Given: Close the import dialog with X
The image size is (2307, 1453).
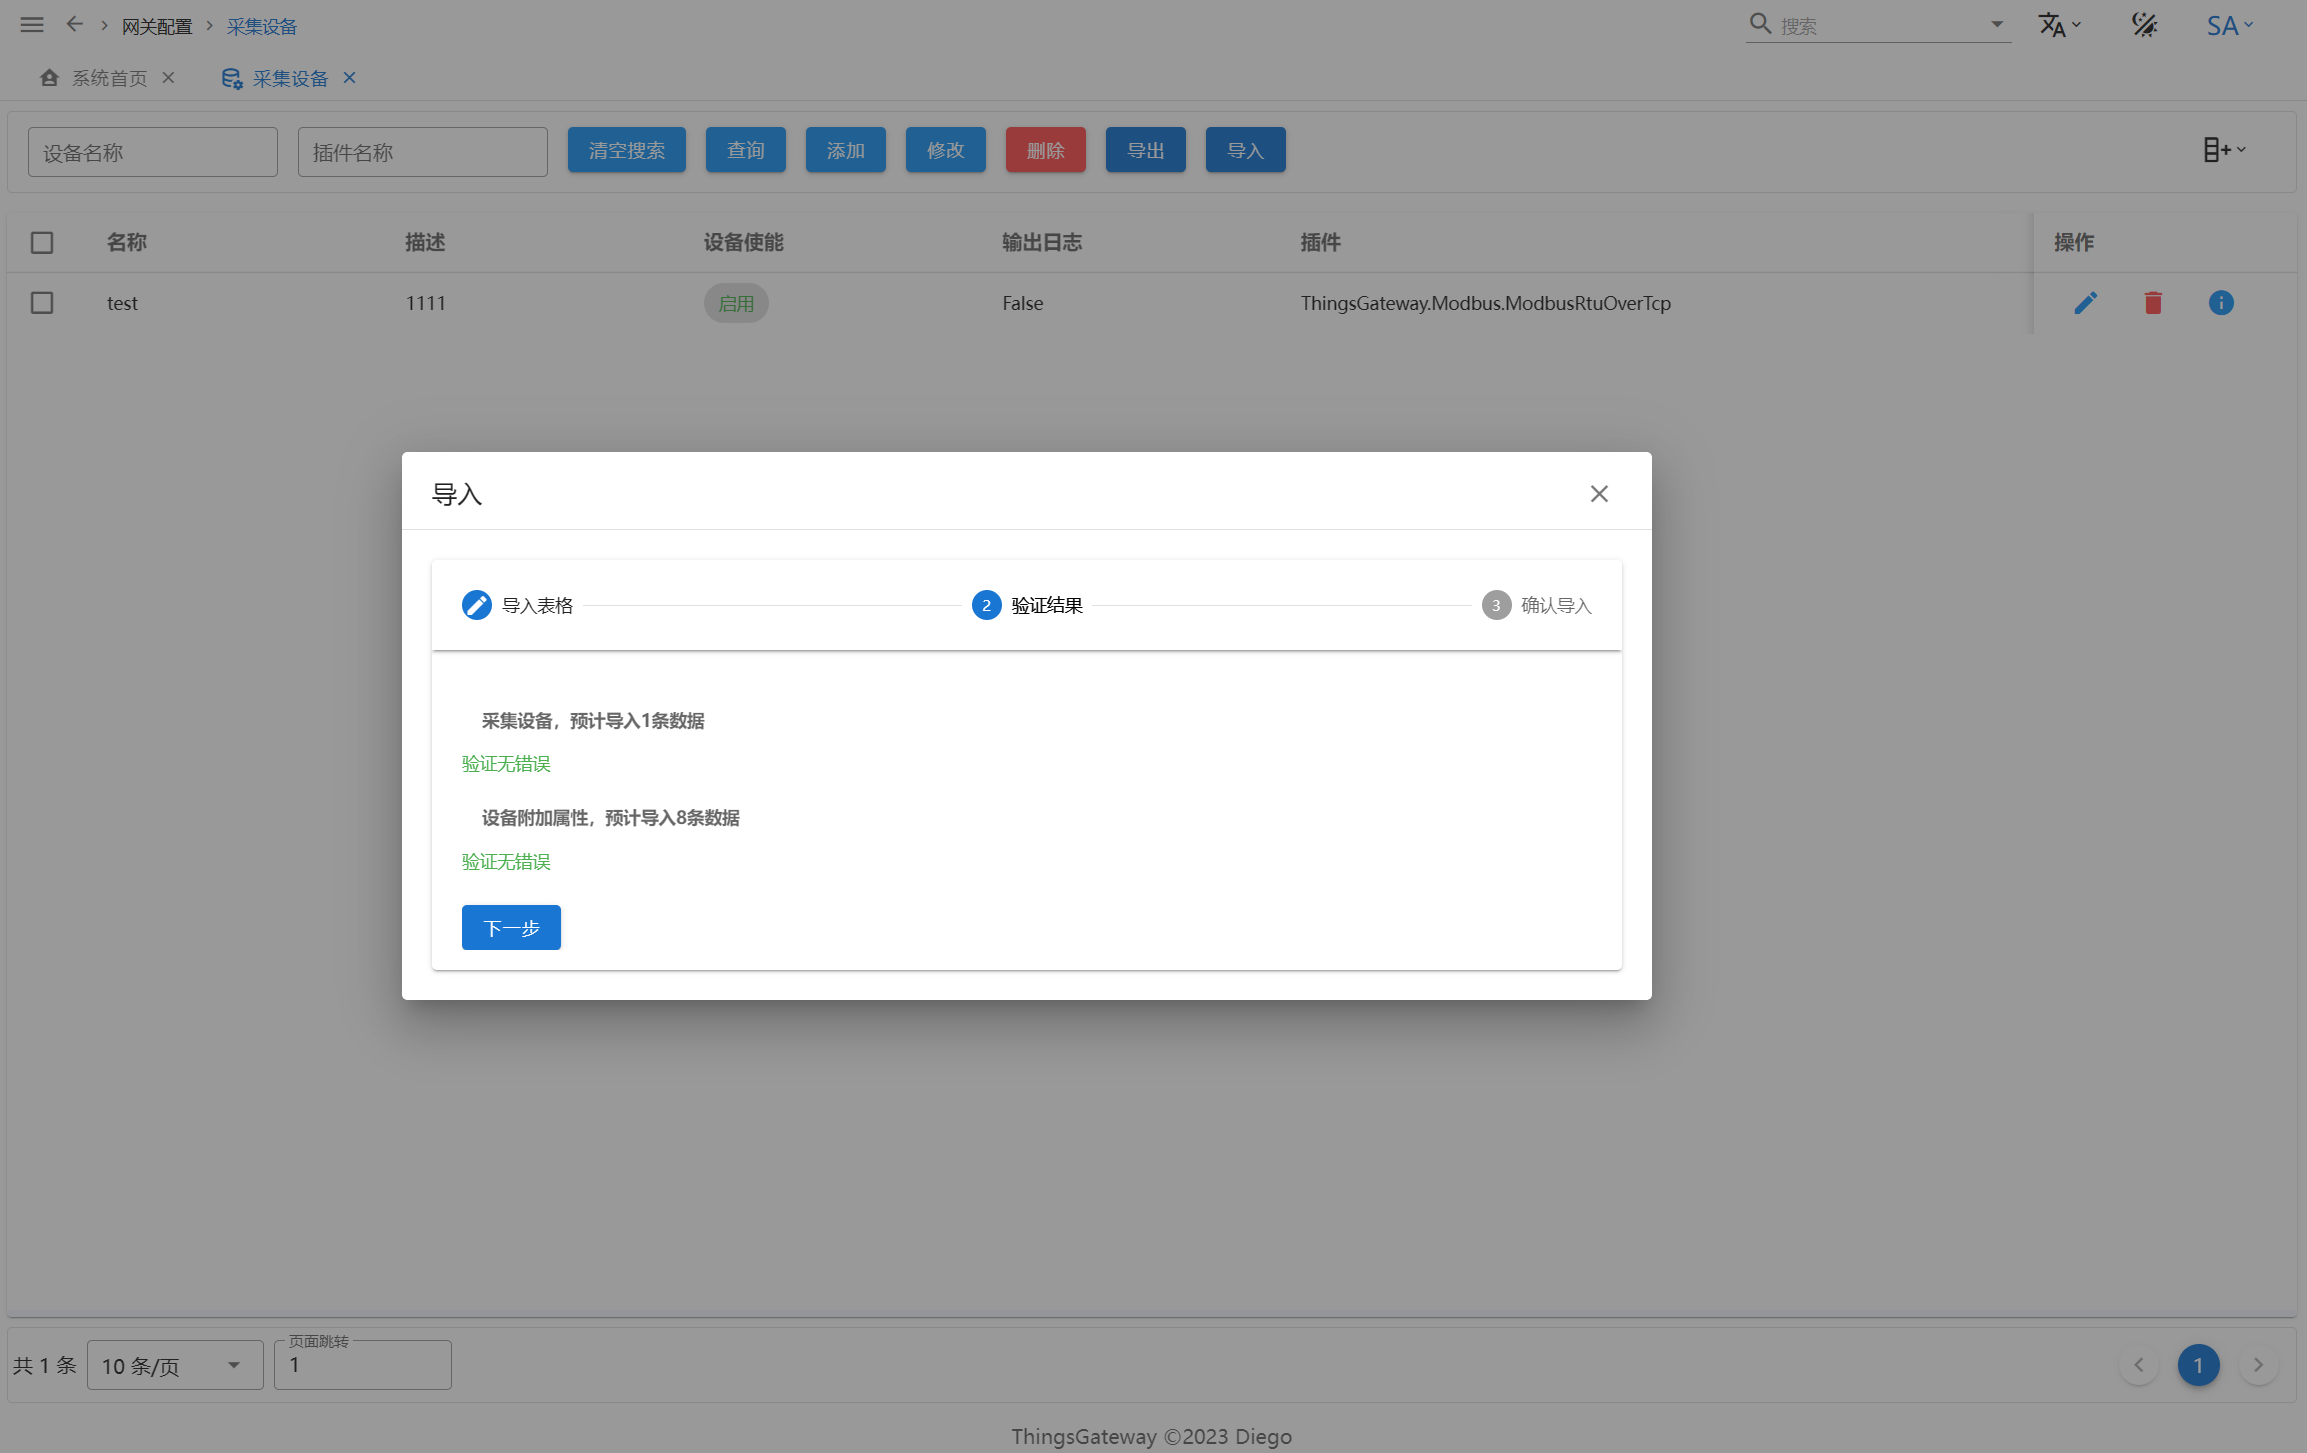Looking at the screenshot, I should pyautogui.click(x=1599, y=494).
